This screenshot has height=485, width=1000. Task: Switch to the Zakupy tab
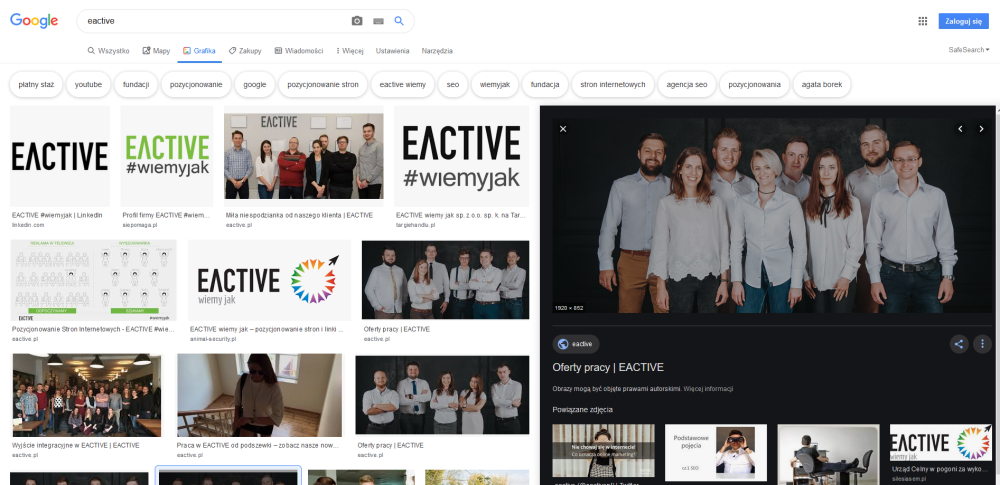tap(245, 51)
